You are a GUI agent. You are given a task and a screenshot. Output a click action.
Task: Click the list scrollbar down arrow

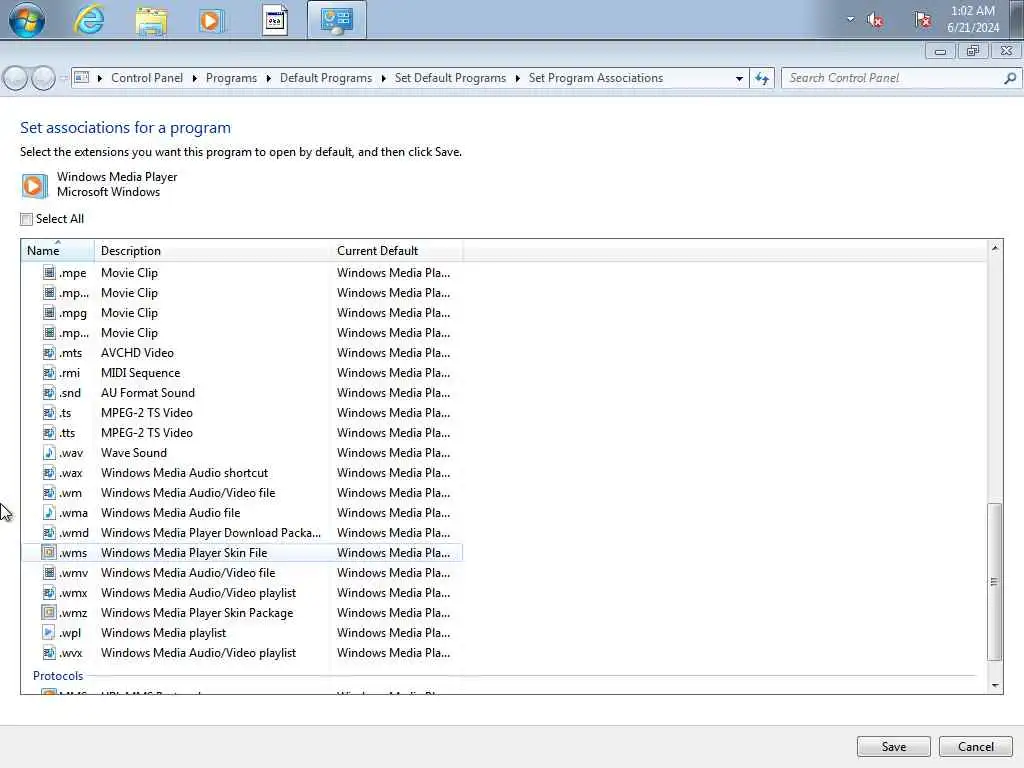coord(995,685)
